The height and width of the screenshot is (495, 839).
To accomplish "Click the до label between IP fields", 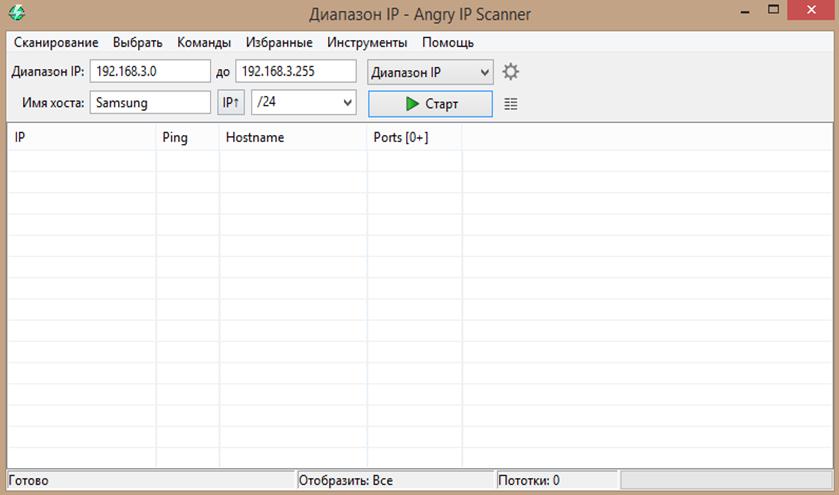I will point(223,72).
